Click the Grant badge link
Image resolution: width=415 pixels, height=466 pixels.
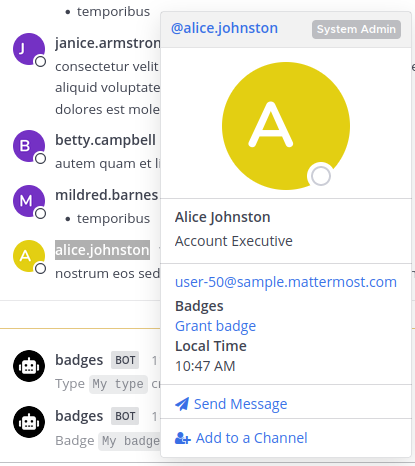coord(215,326)
